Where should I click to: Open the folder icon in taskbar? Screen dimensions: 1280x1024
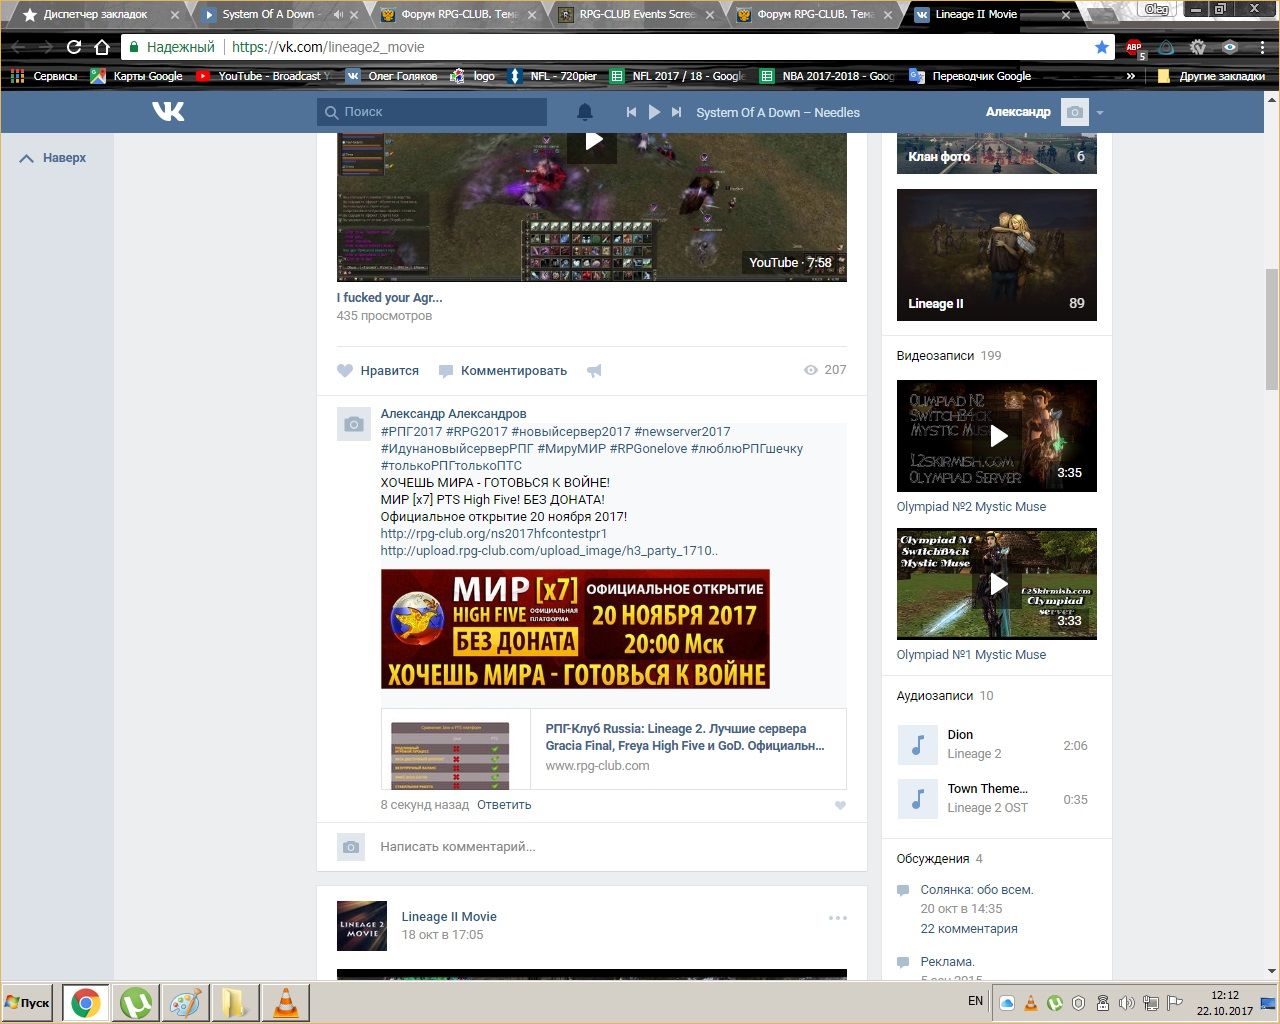pyautogui.click(x=235, y=1003)
